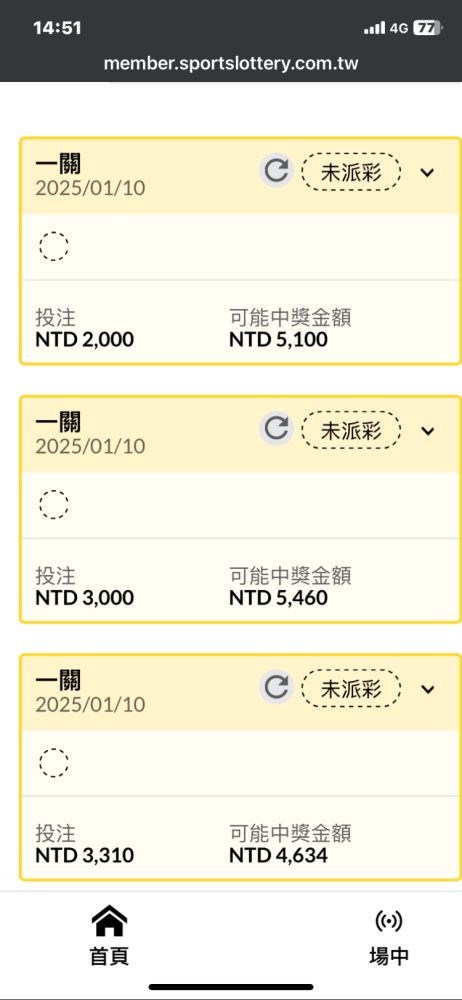This screenshot has height=1000, width=462.
Task: Tap the cellular signal bars icon
Action: [x=374, y=28]
